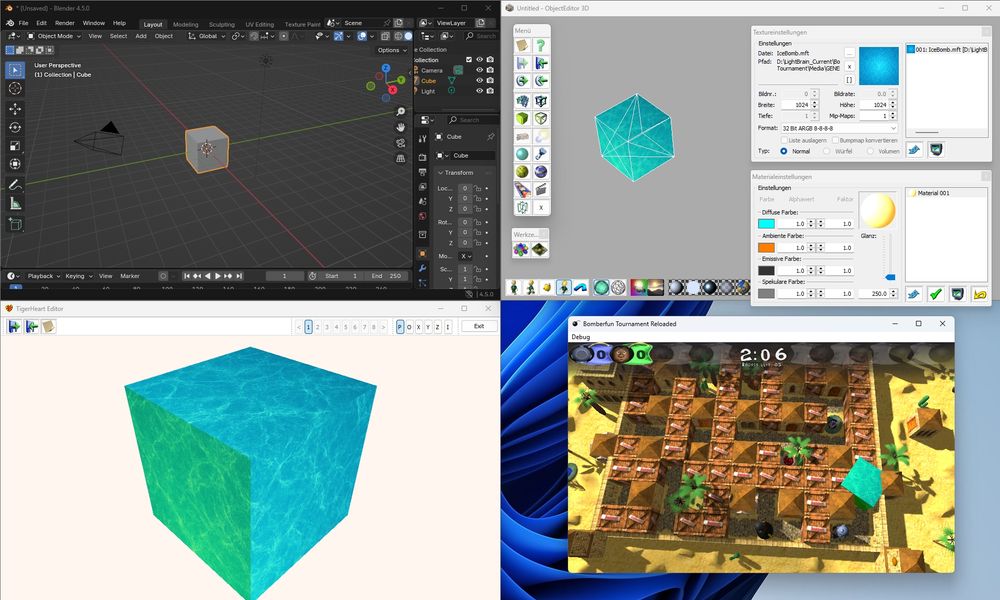Image resolution: width=1000 pixels, height=600 pixels.
Task: Click the P view button in TigerHeart Editor
Action: [x=400, y=327]
